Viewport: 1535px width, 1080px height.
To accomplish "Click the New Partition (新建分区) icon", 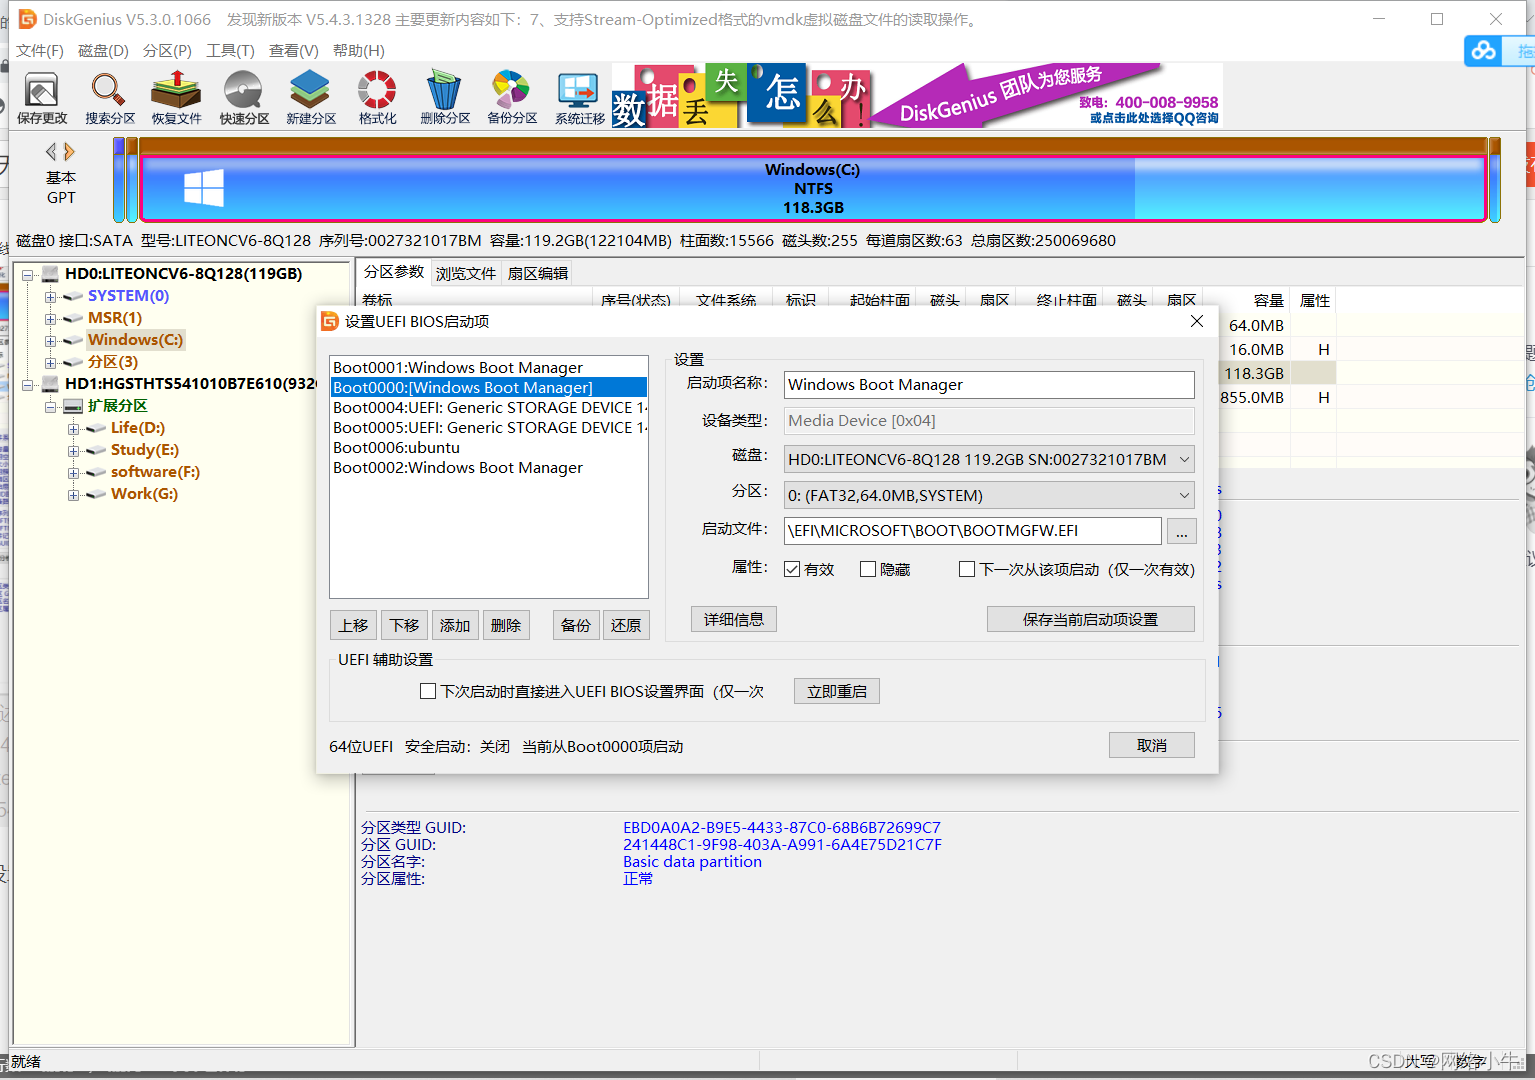I will [x=310, y=97].
